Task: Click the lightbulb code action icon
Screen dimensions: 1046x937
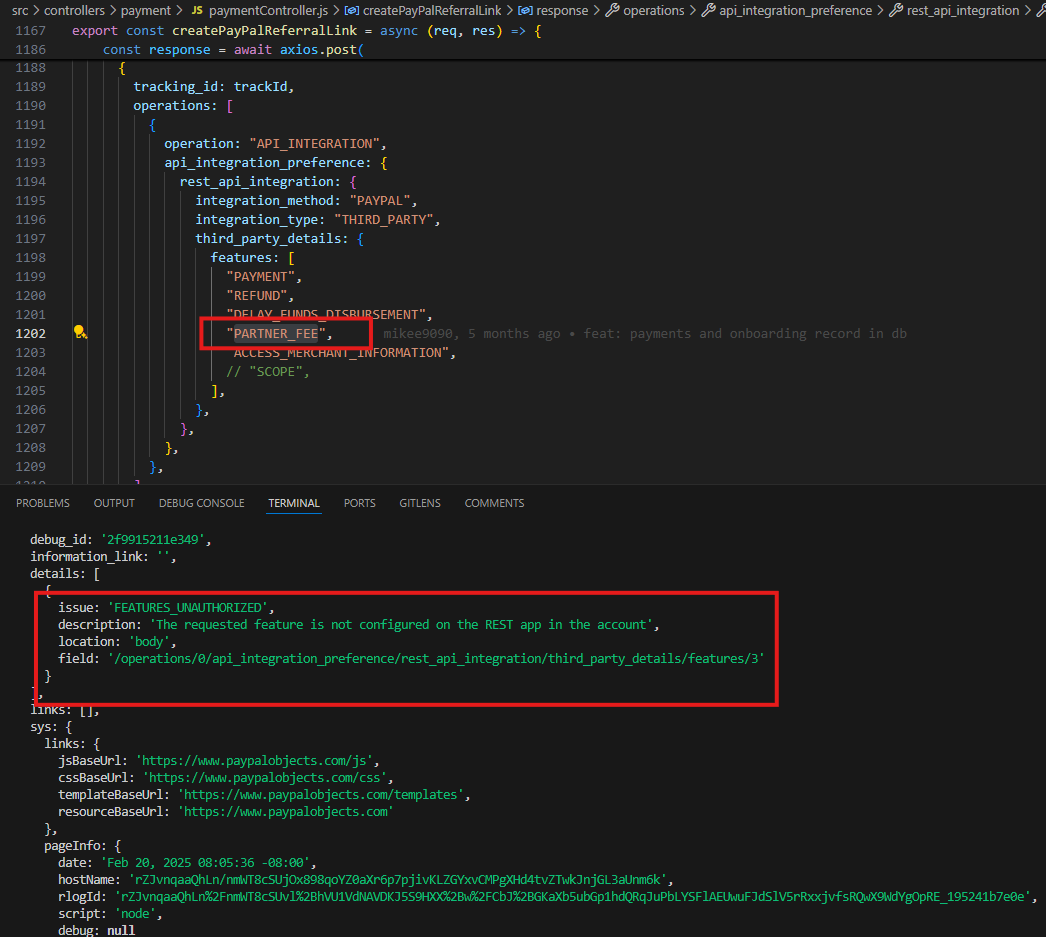Action: (80, 333)
